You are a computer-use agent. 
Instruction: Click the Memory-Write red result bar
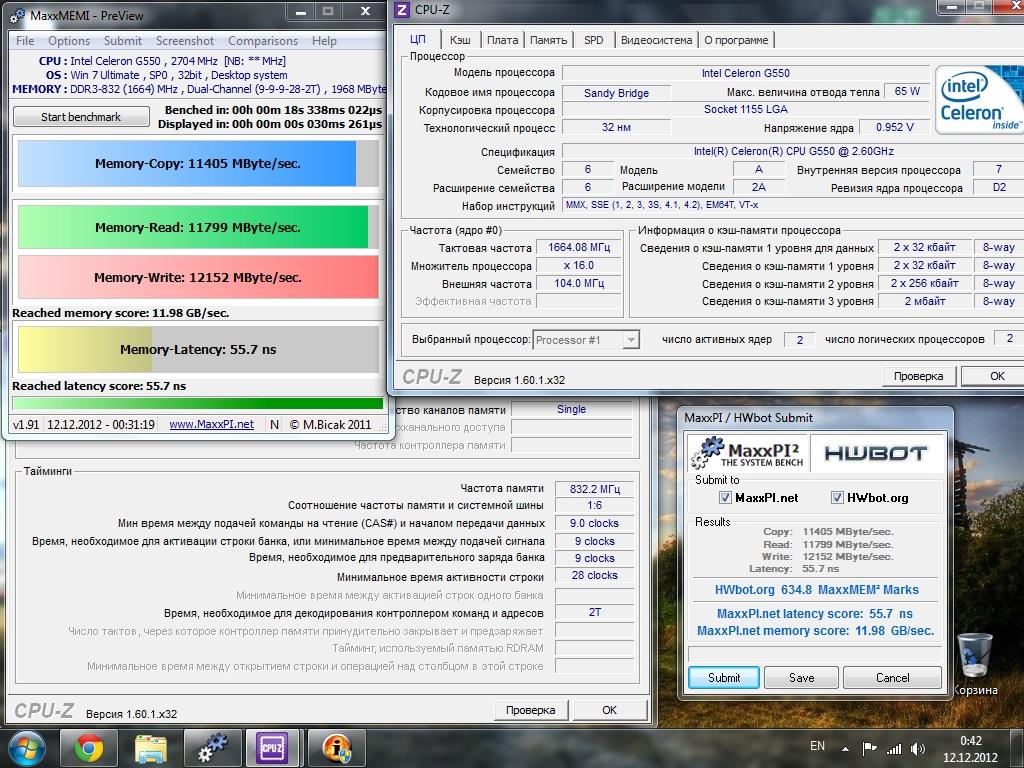click(198, 278)
